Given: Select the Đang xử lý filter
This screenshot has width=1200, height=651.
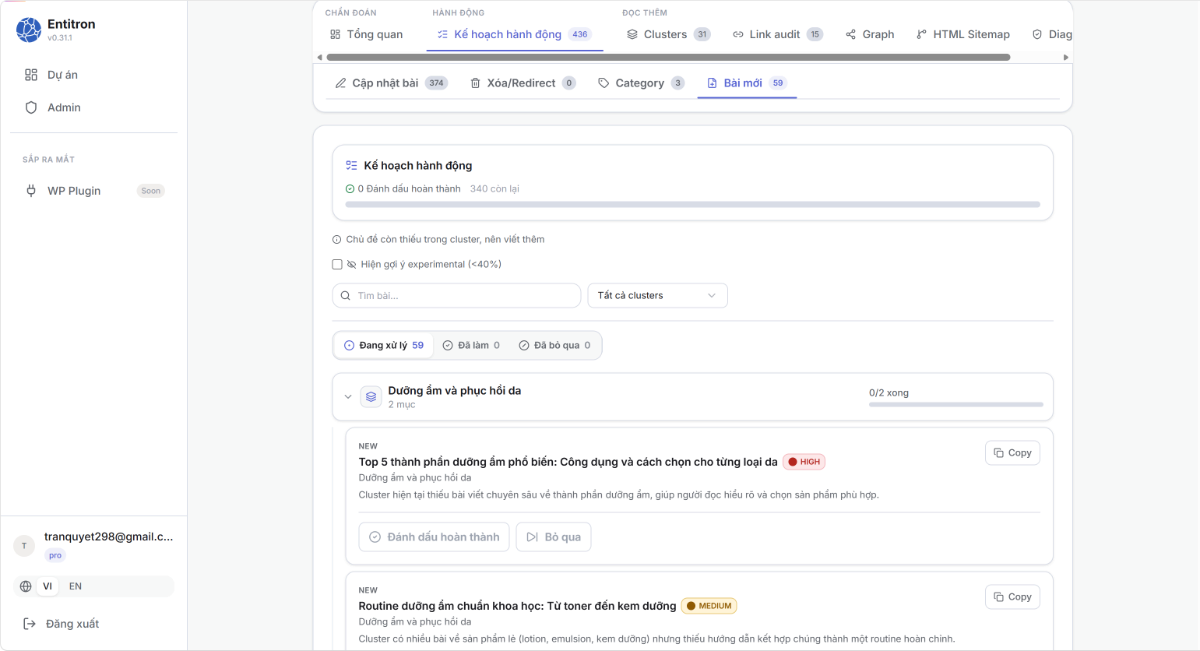Looking at the screenshot, I should point(384,345).
